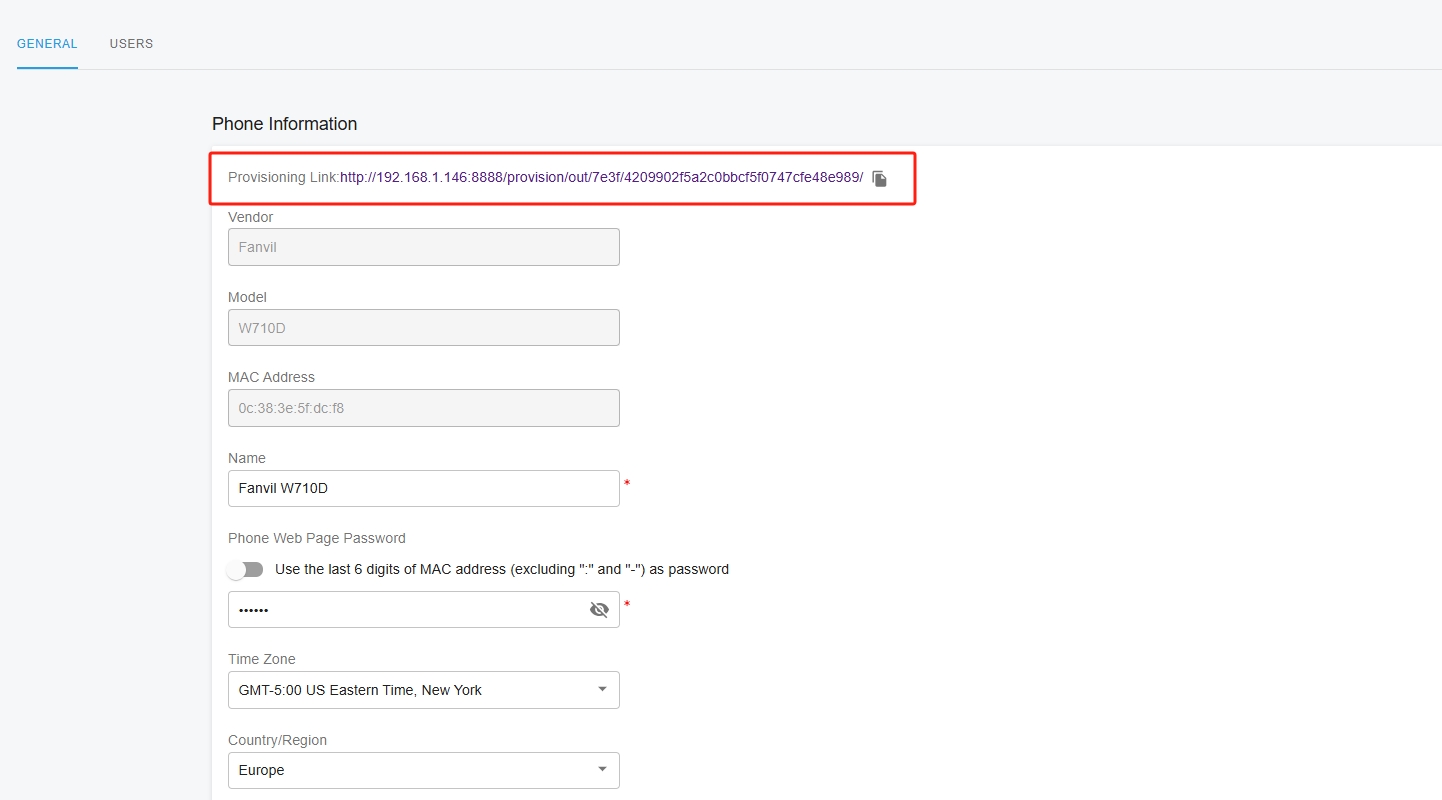Screen dimensions: 1442x800
Task: Click the Country/Region field label
Action: coord(277,740)
